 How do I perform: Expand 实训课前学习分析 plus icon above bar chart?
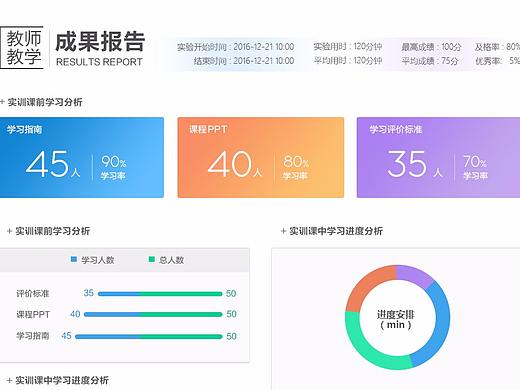10,231
